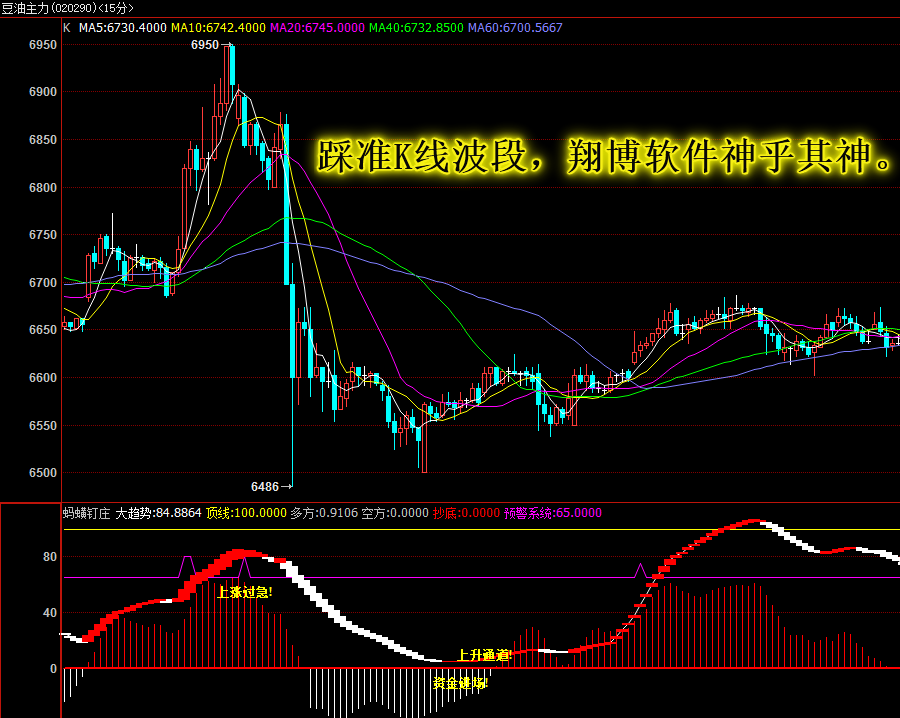Click the MA60 legend label

[515, 28]
